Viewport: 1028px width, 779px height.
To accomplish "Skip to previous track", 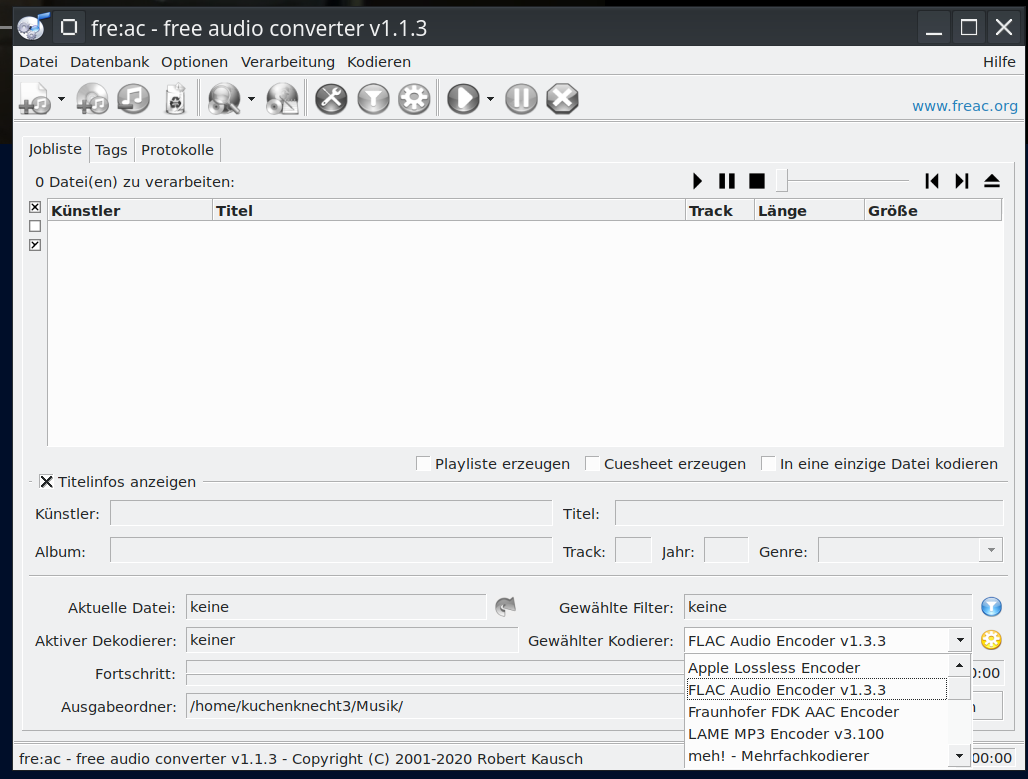I will (x=932, y=181).
